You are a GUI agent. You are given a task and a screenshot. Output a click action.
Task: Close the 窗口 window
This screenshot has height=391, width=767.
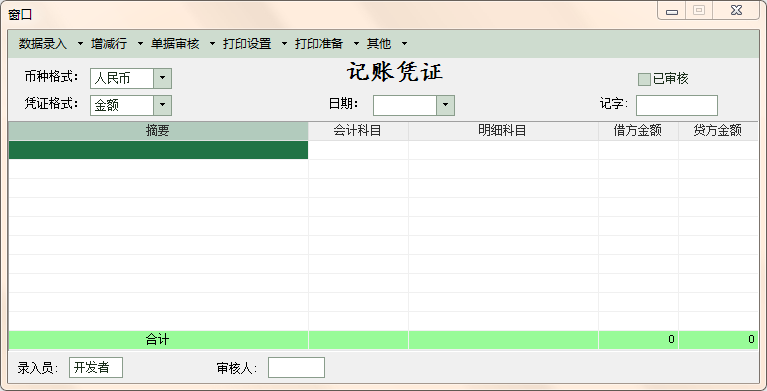point(736,11)
